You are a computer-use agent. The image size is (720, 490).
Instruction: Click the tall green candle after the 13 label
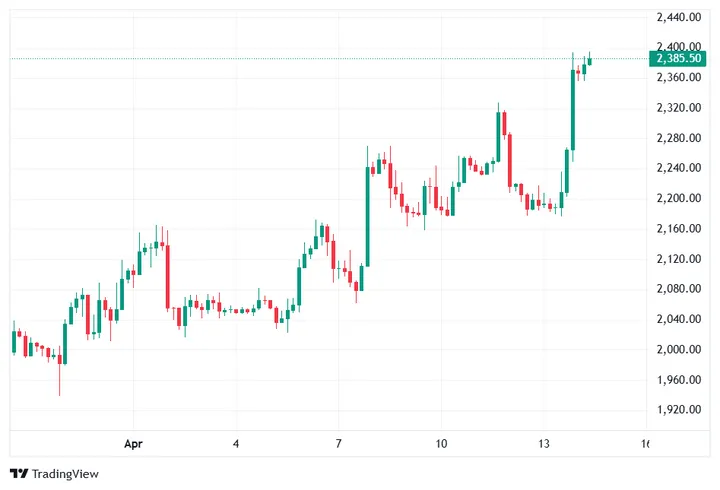(x=573, y=110)
